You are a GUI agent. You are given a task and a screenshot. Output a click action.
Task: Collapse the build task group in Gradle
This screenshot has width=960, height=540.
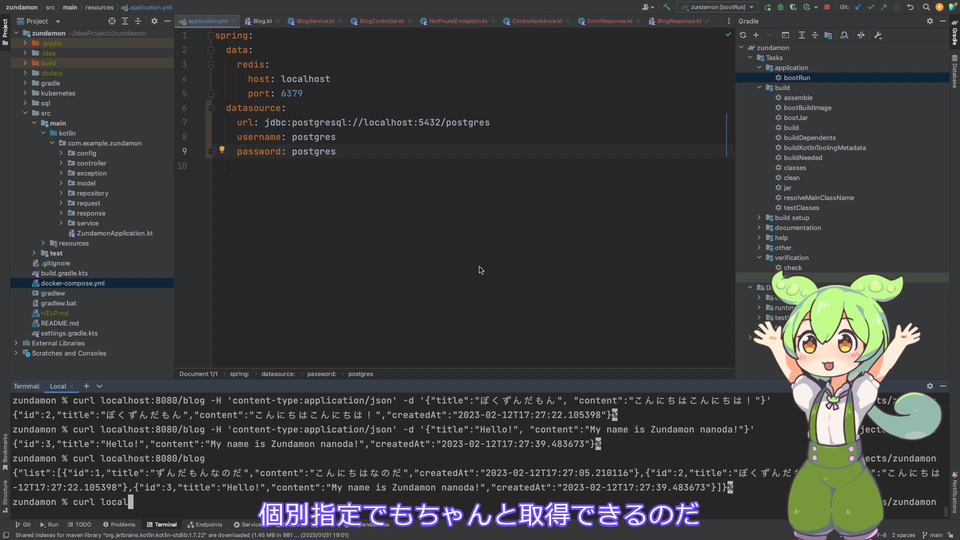point(760,88)
